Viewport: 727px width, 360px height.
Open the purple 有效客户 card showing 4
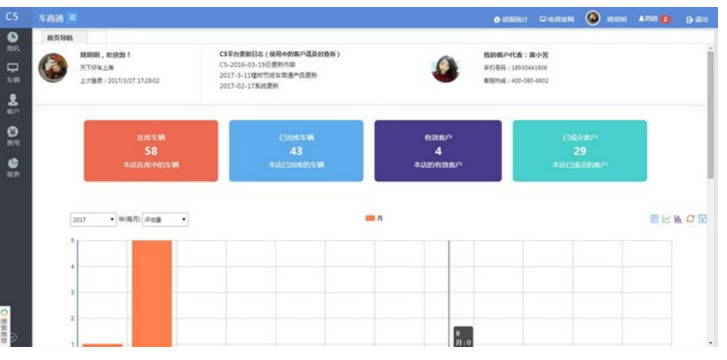click(438, 151)
